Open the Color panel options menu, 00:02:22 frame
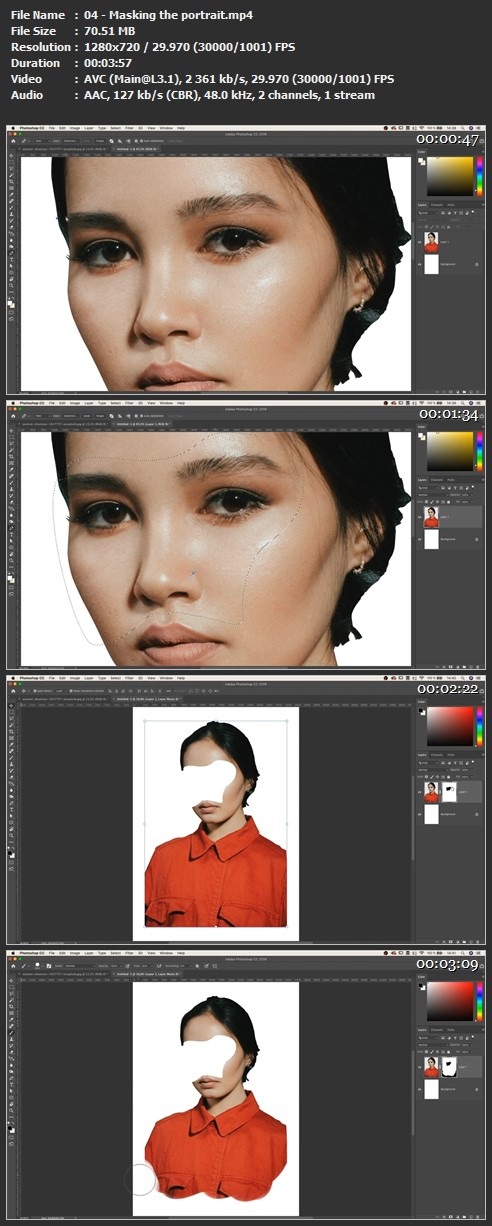The width and height of the screenshot is (492, 1226). (x=483, y=701)
